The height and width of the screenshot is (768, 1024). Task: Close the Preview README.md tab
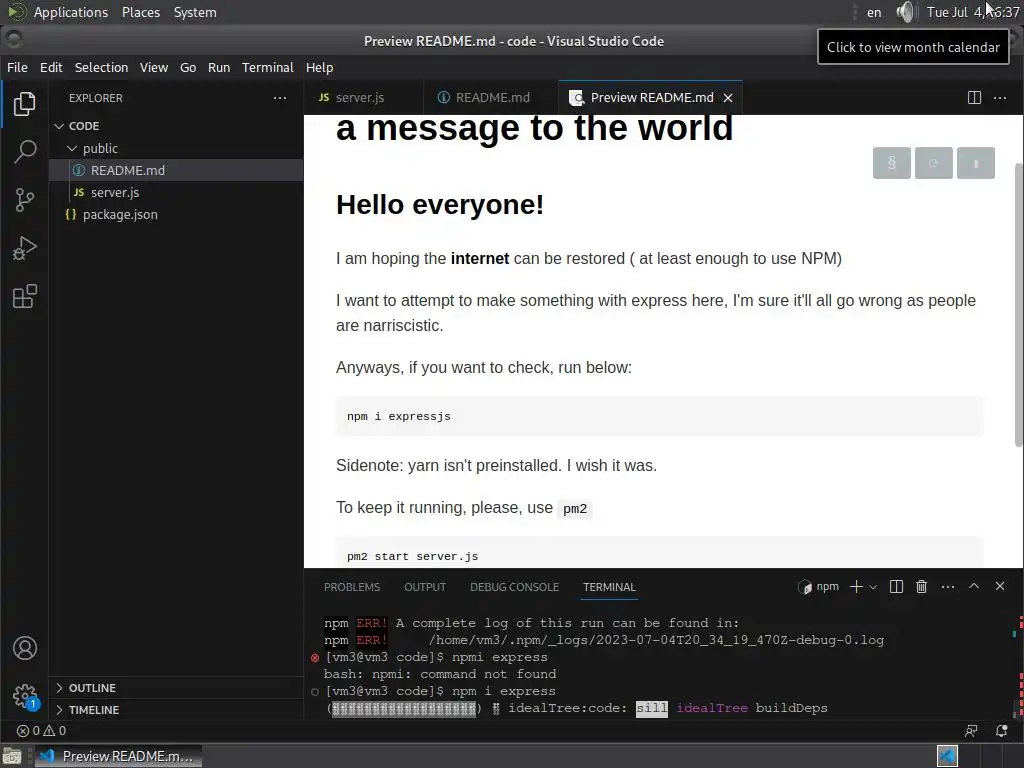(x=728, y=98)
